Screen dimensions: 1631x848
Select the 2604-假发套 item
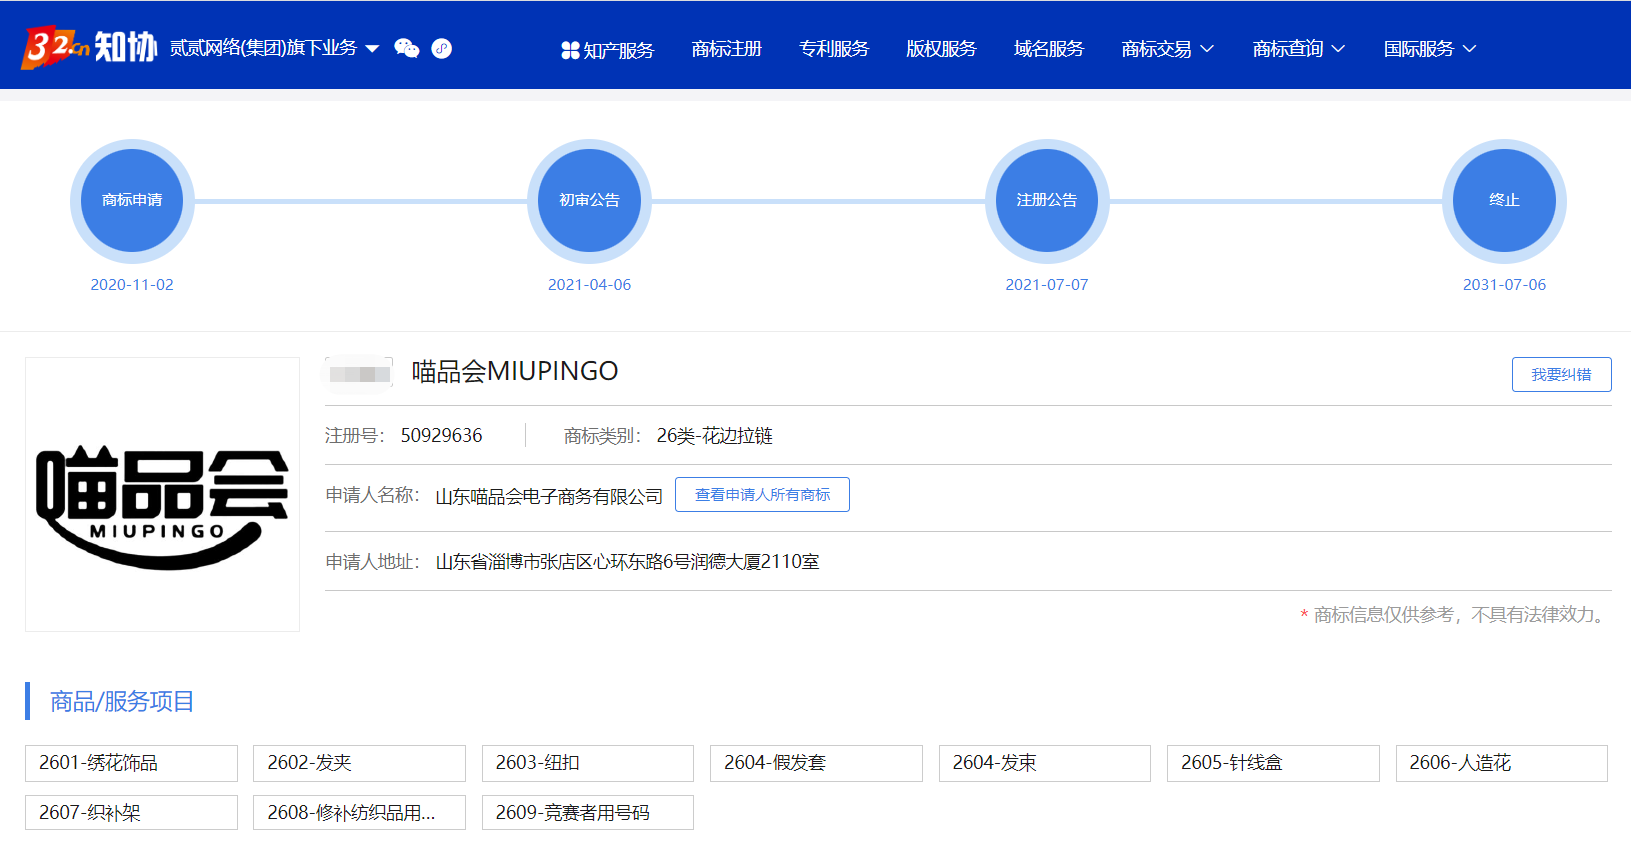point(816,763)
